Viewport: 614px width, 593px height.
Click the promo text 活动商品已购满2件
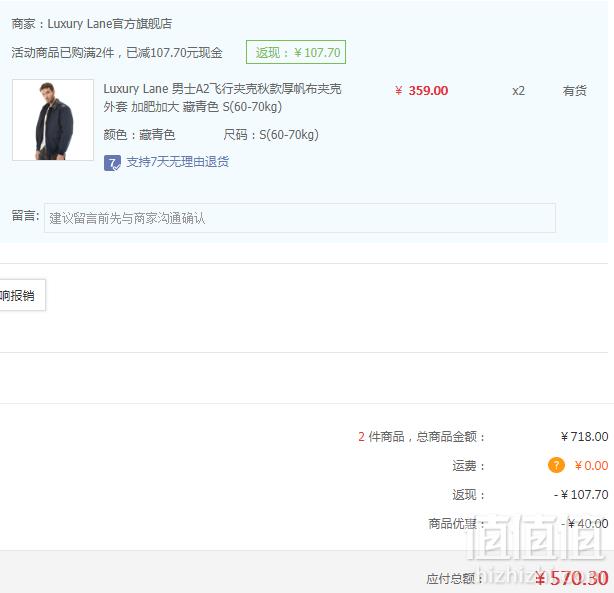(x=63, y=52)
